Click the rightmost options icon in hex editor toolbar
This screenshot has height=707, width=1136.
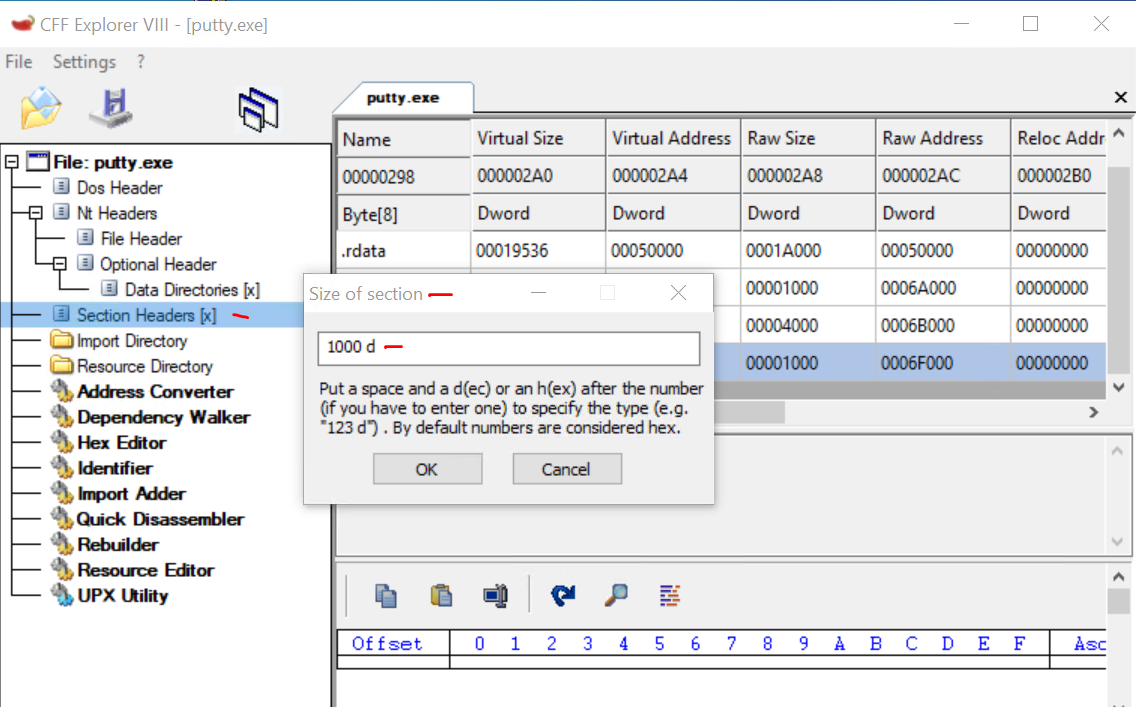pos(669,594)
